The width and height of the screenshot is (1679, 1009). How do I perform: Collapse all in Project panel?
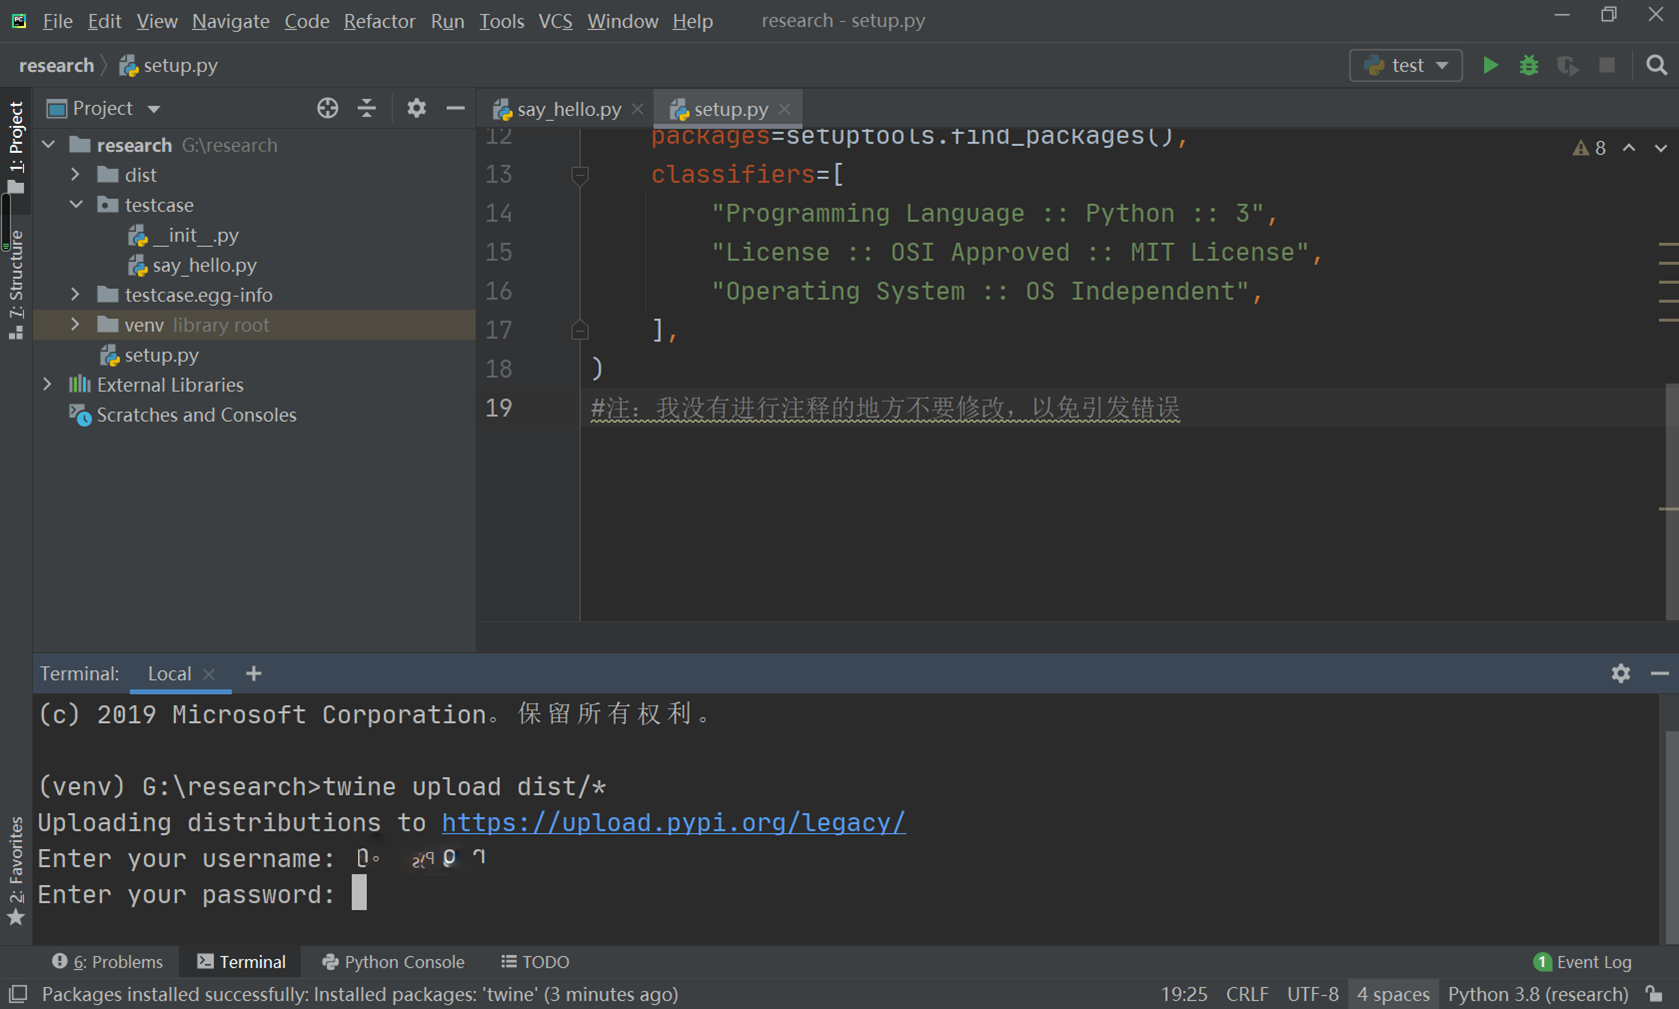coord(367,108)
